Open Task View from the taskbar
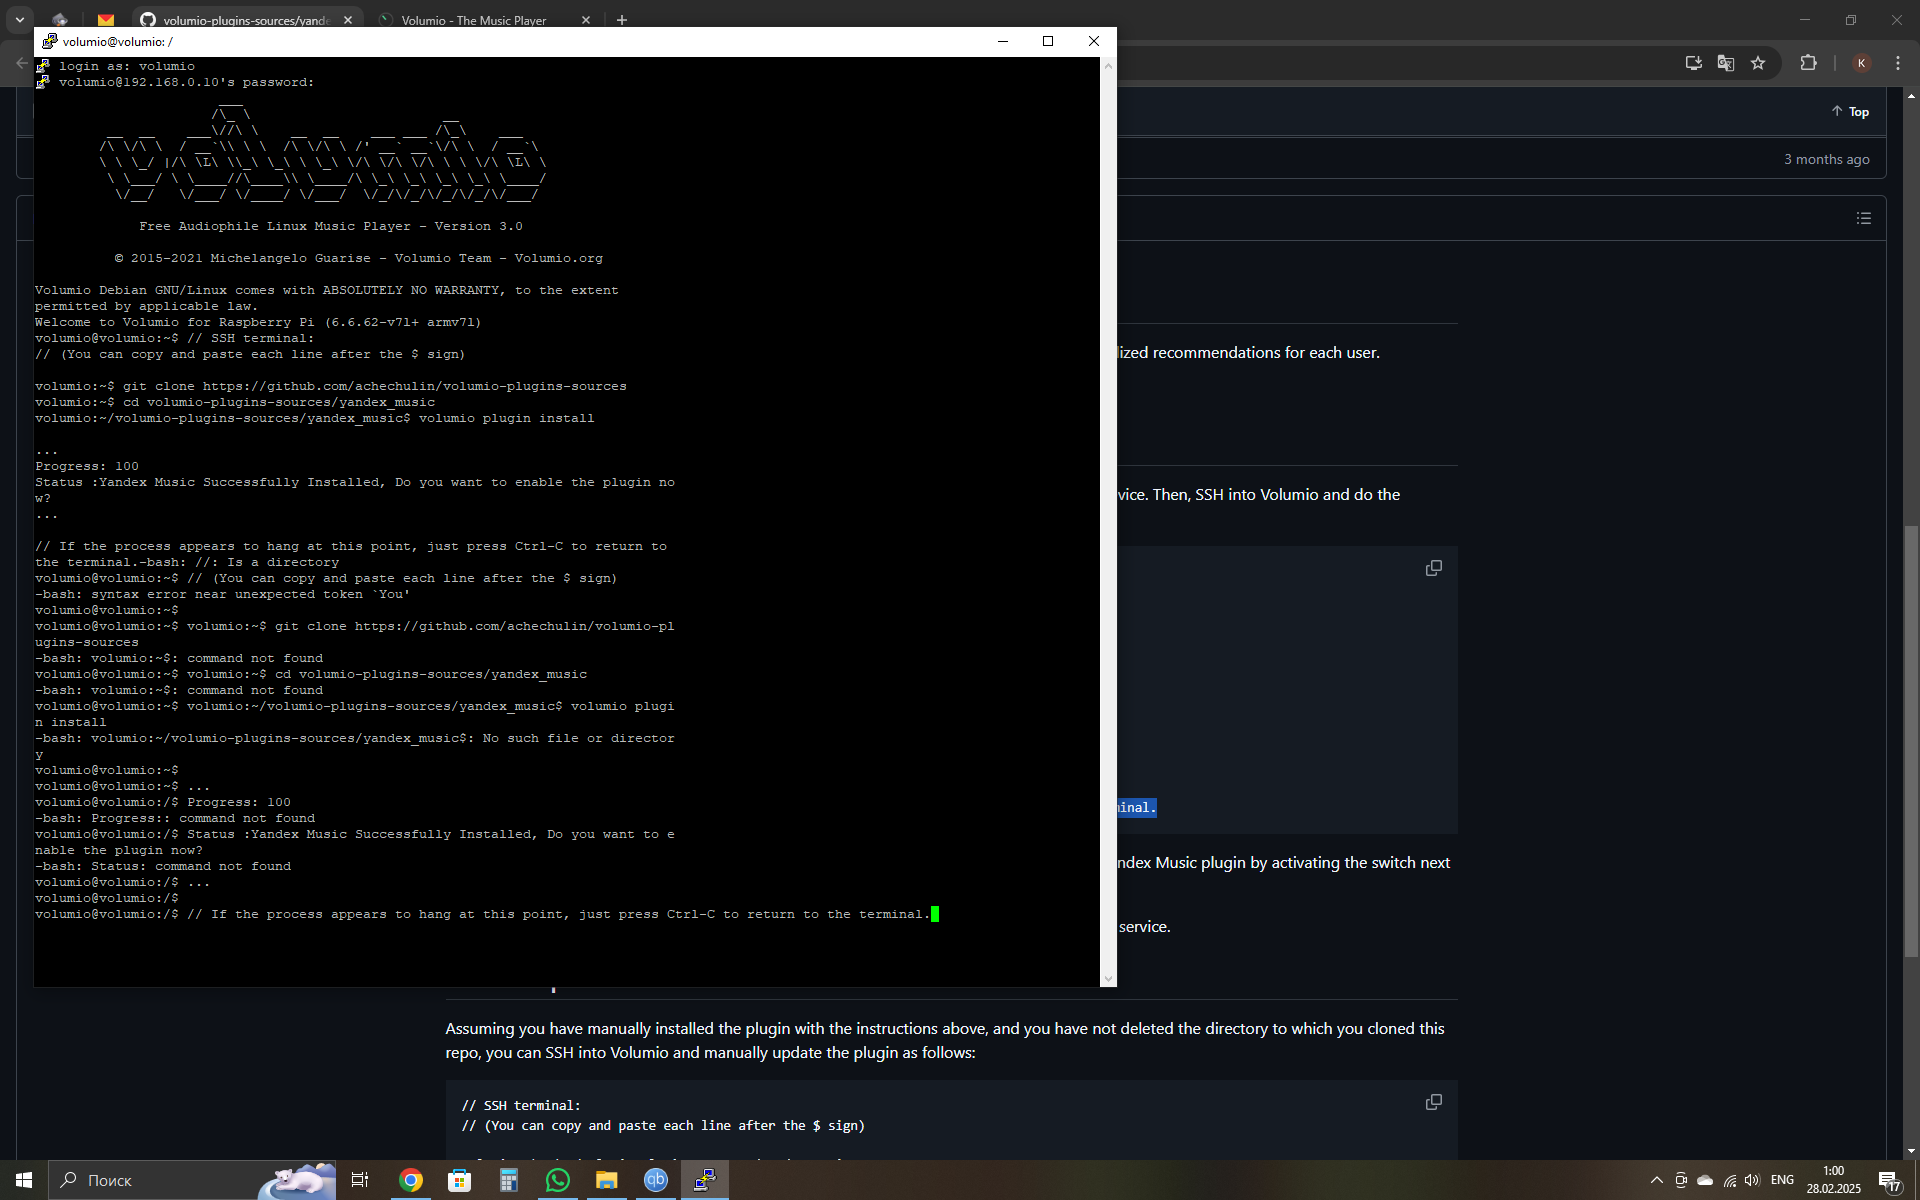The width and height of the screenshot is (1920, 1200). pos(360,1180)
